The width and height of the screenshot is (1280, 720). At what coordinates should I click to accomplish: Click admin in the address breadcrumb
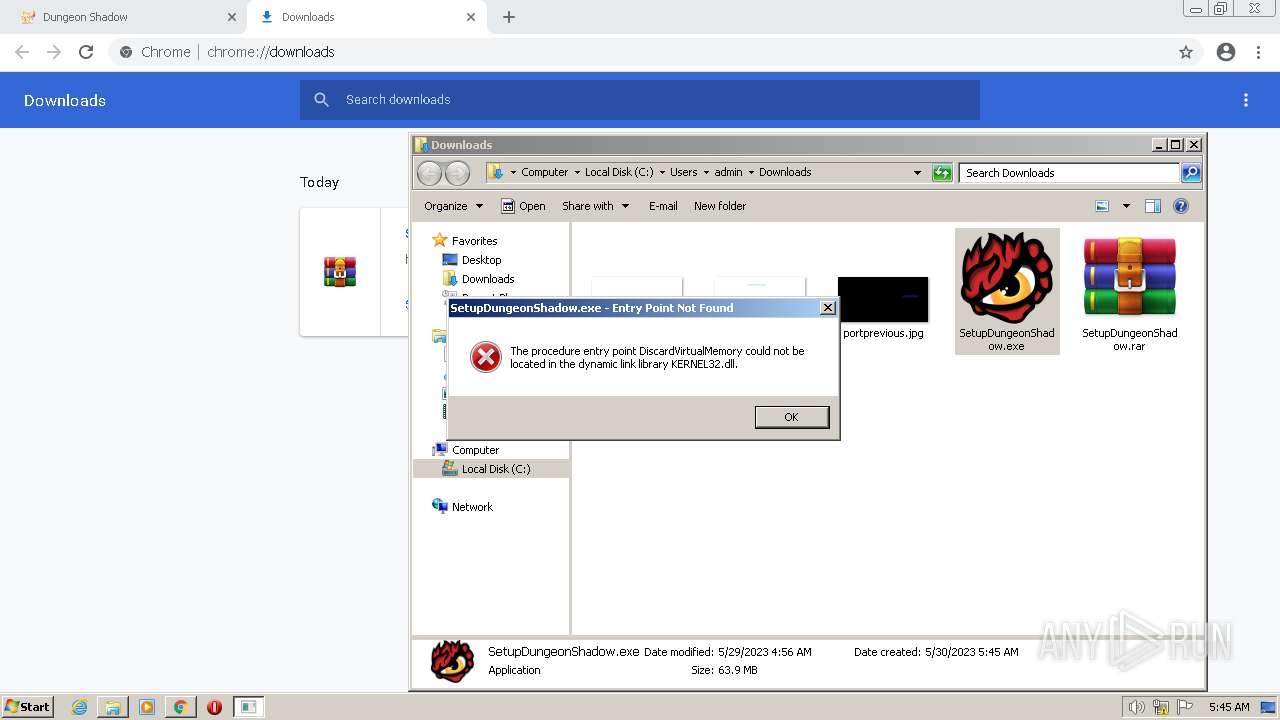(x=728, y=172)
